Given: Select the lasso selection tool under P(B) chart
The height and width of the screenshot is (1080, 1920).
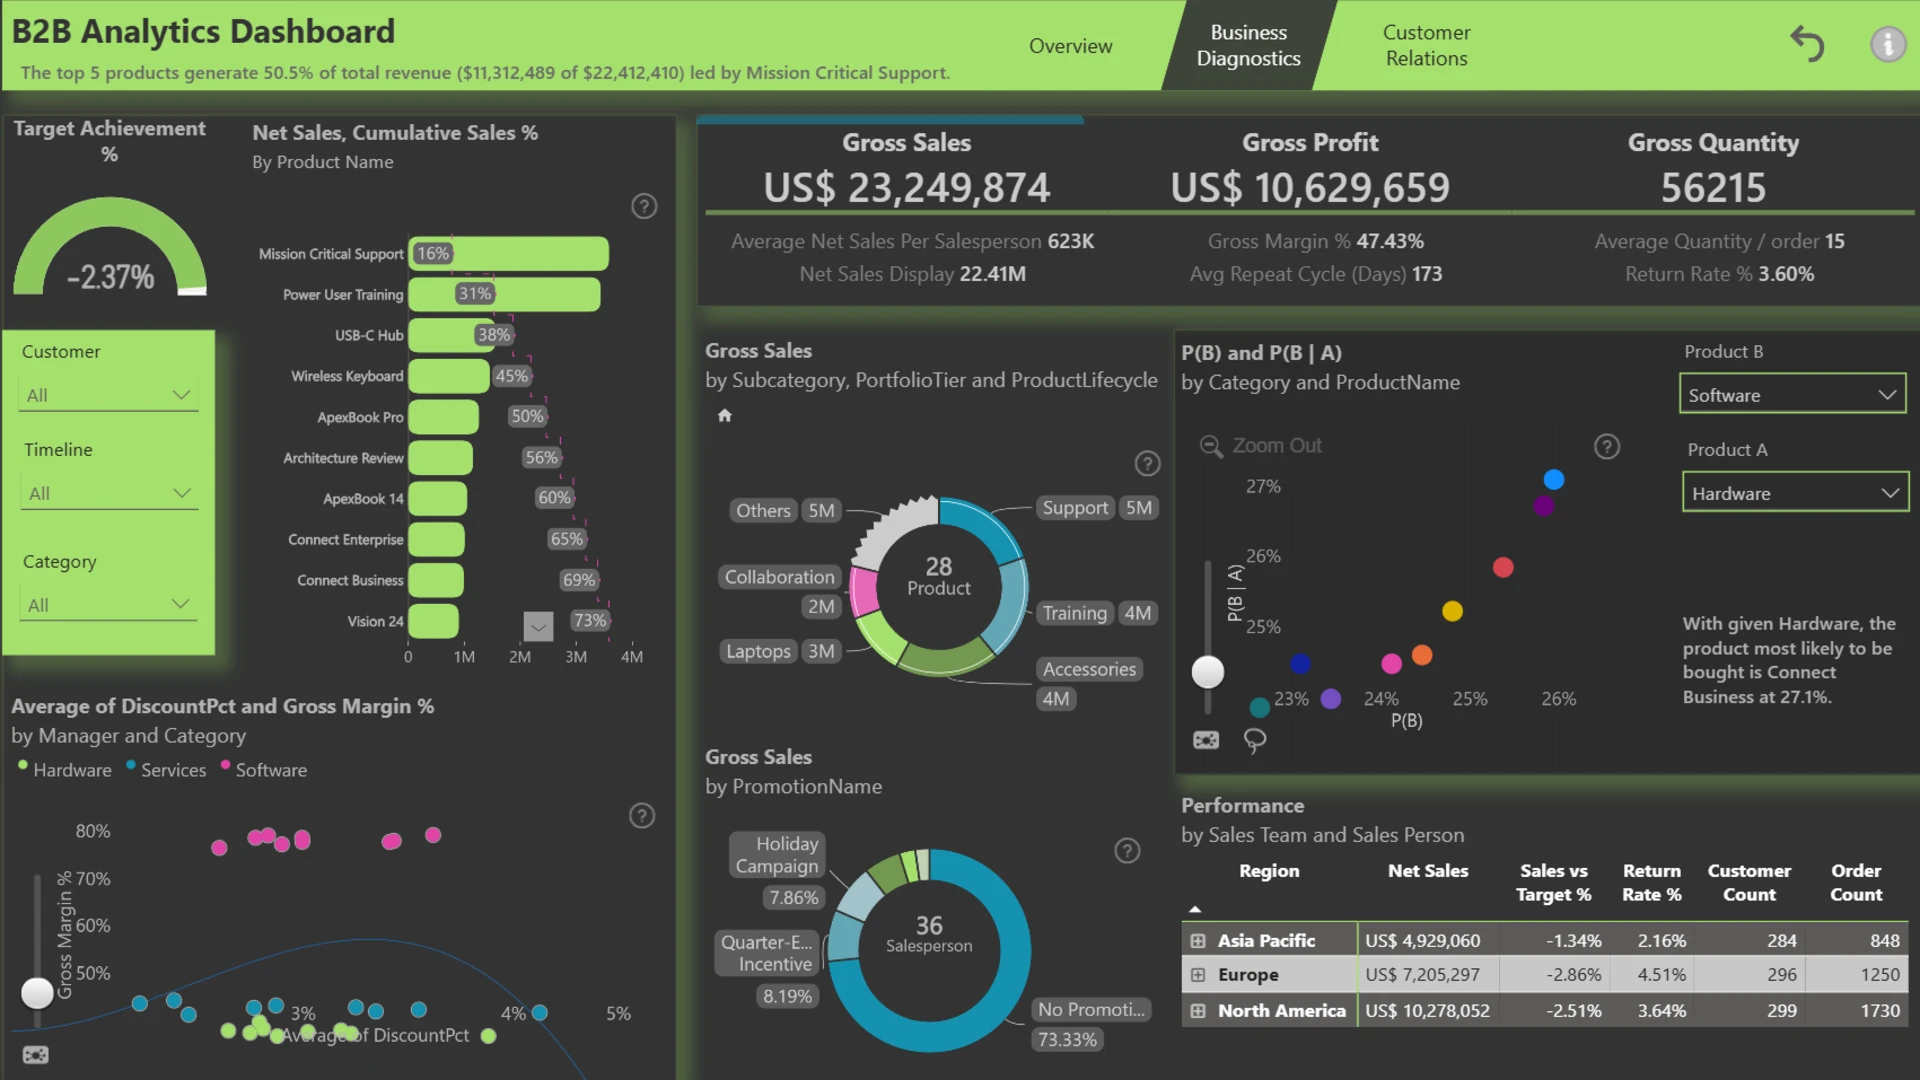Looking at the screenshot, I should point(1255,740).
